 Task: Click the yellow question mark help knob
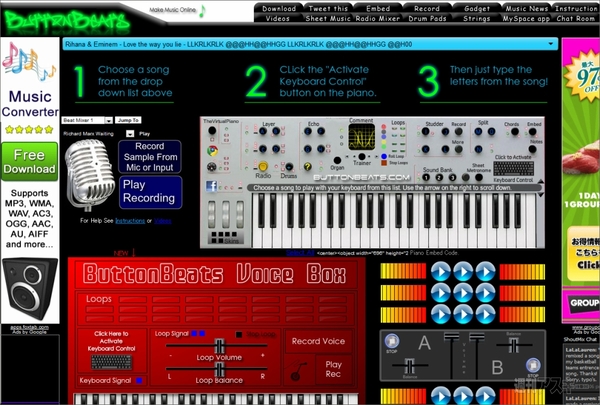coord(307,167)
